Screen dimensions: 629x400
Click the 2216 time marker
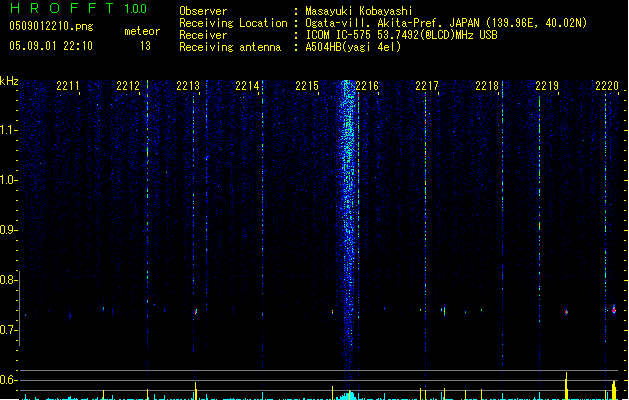pos(367,86)
